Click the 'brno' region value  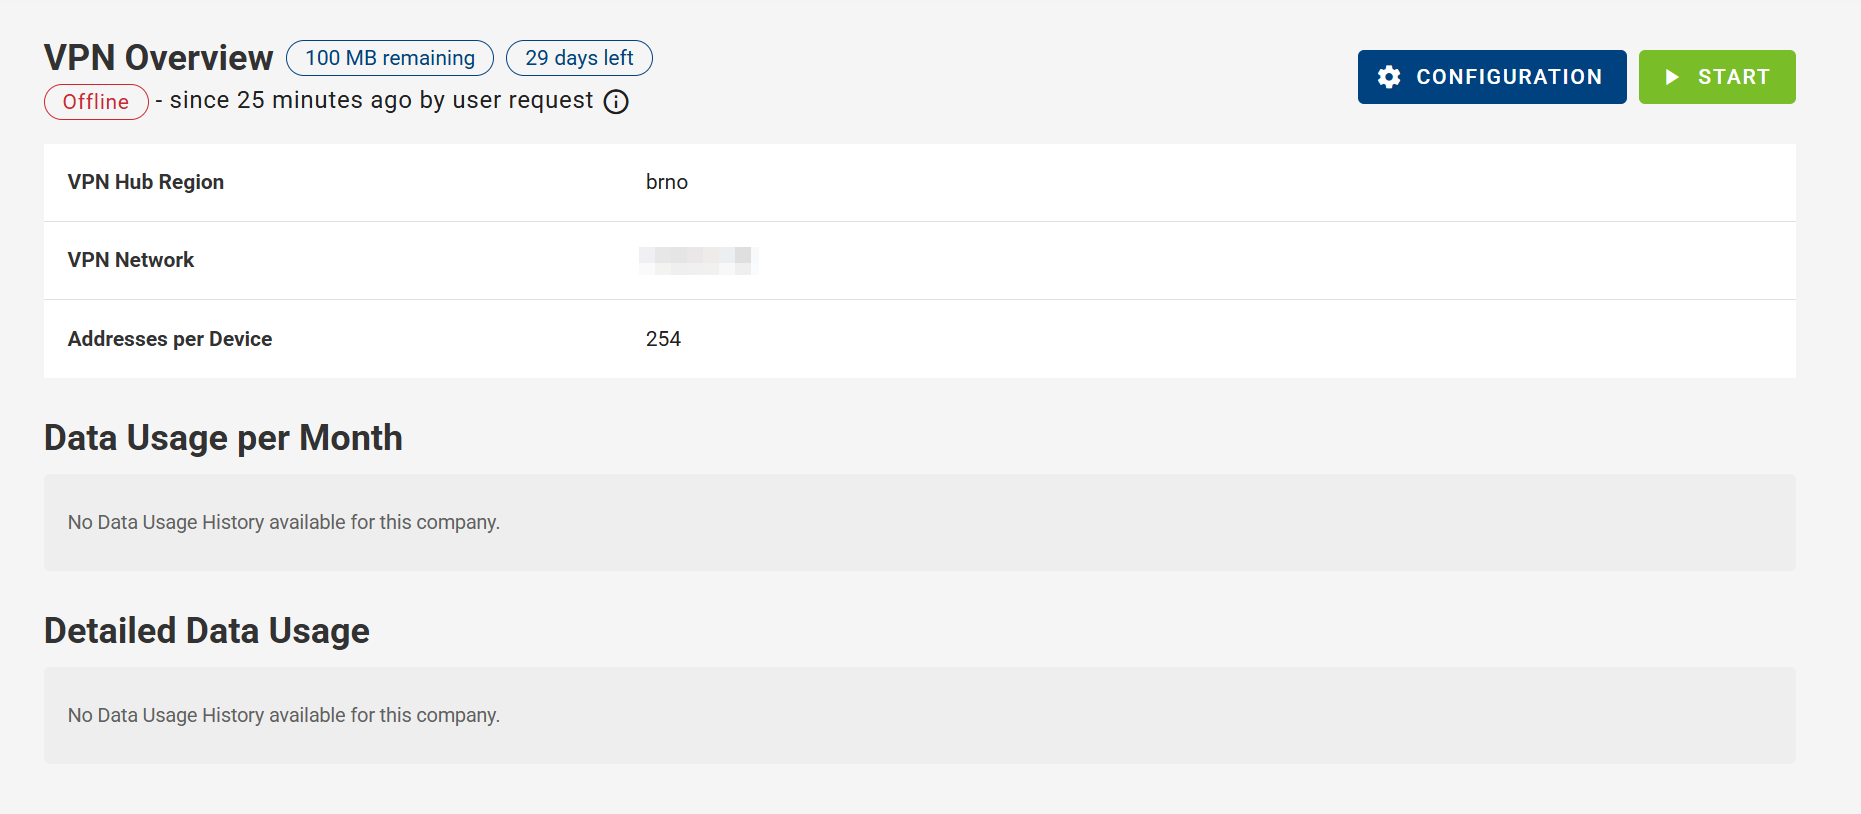coord(667,182)
